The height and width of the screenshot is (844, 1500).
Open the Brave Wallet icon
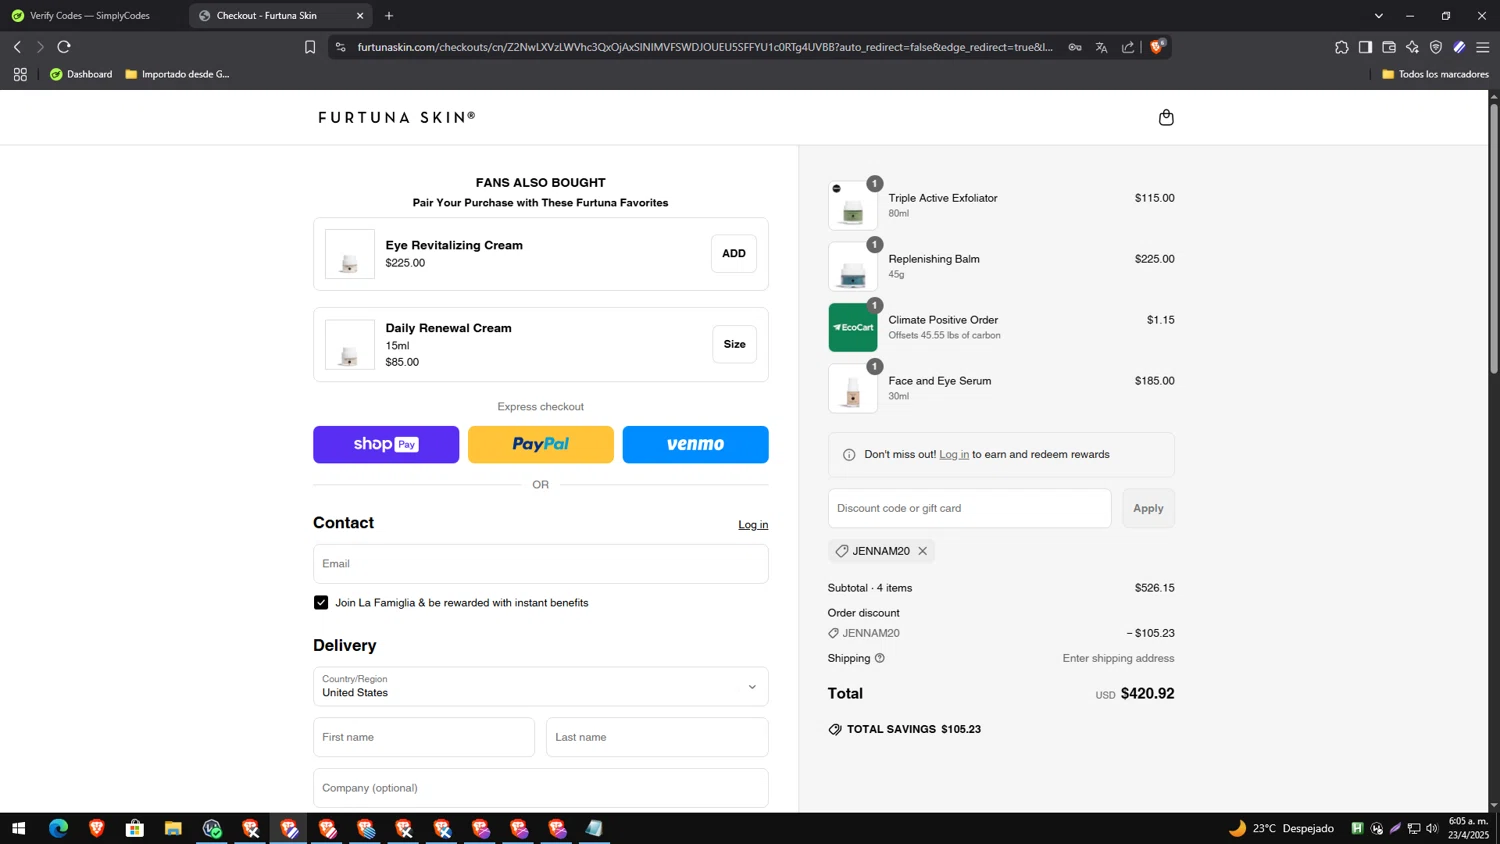[x=1389, y=47]
